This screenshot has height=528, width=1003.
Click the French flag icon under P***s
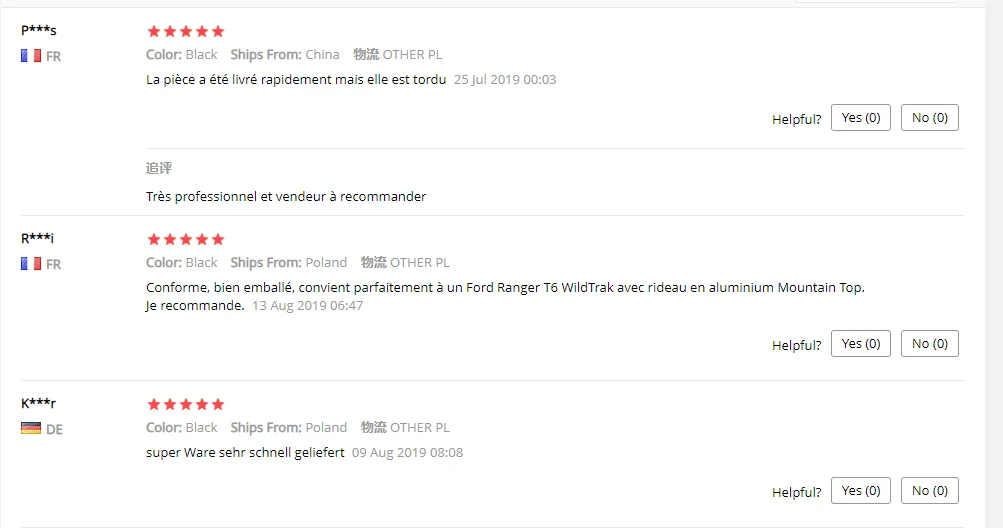pos(31,56)
